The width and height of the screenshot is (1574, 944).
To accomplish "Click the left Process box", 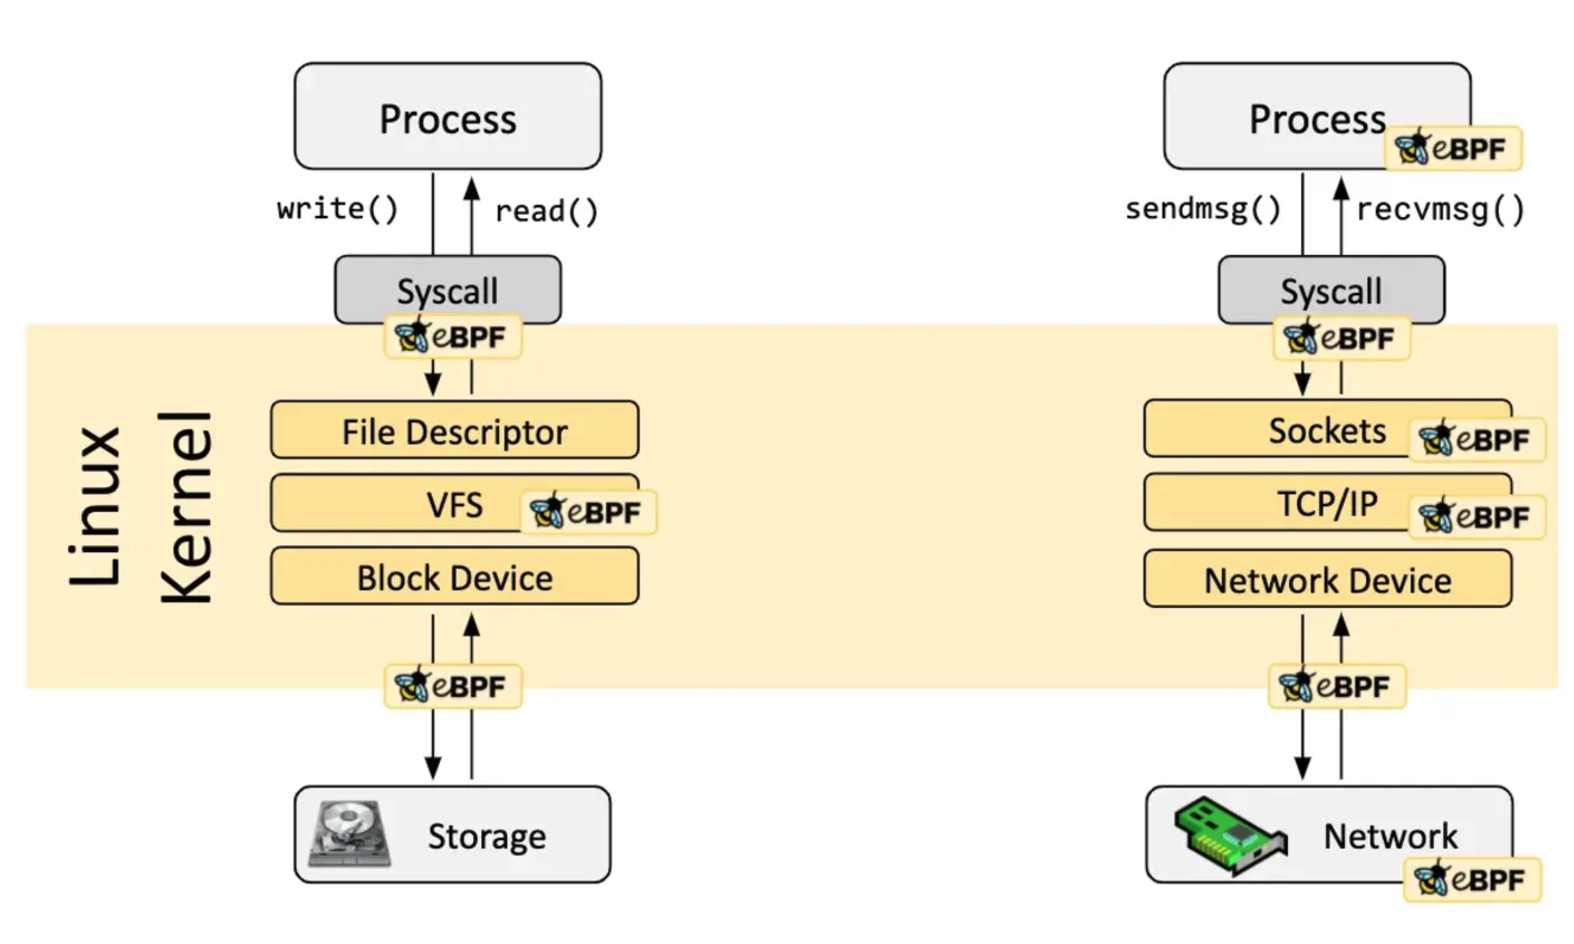I will pyautogui.click(x=447, y=117).
